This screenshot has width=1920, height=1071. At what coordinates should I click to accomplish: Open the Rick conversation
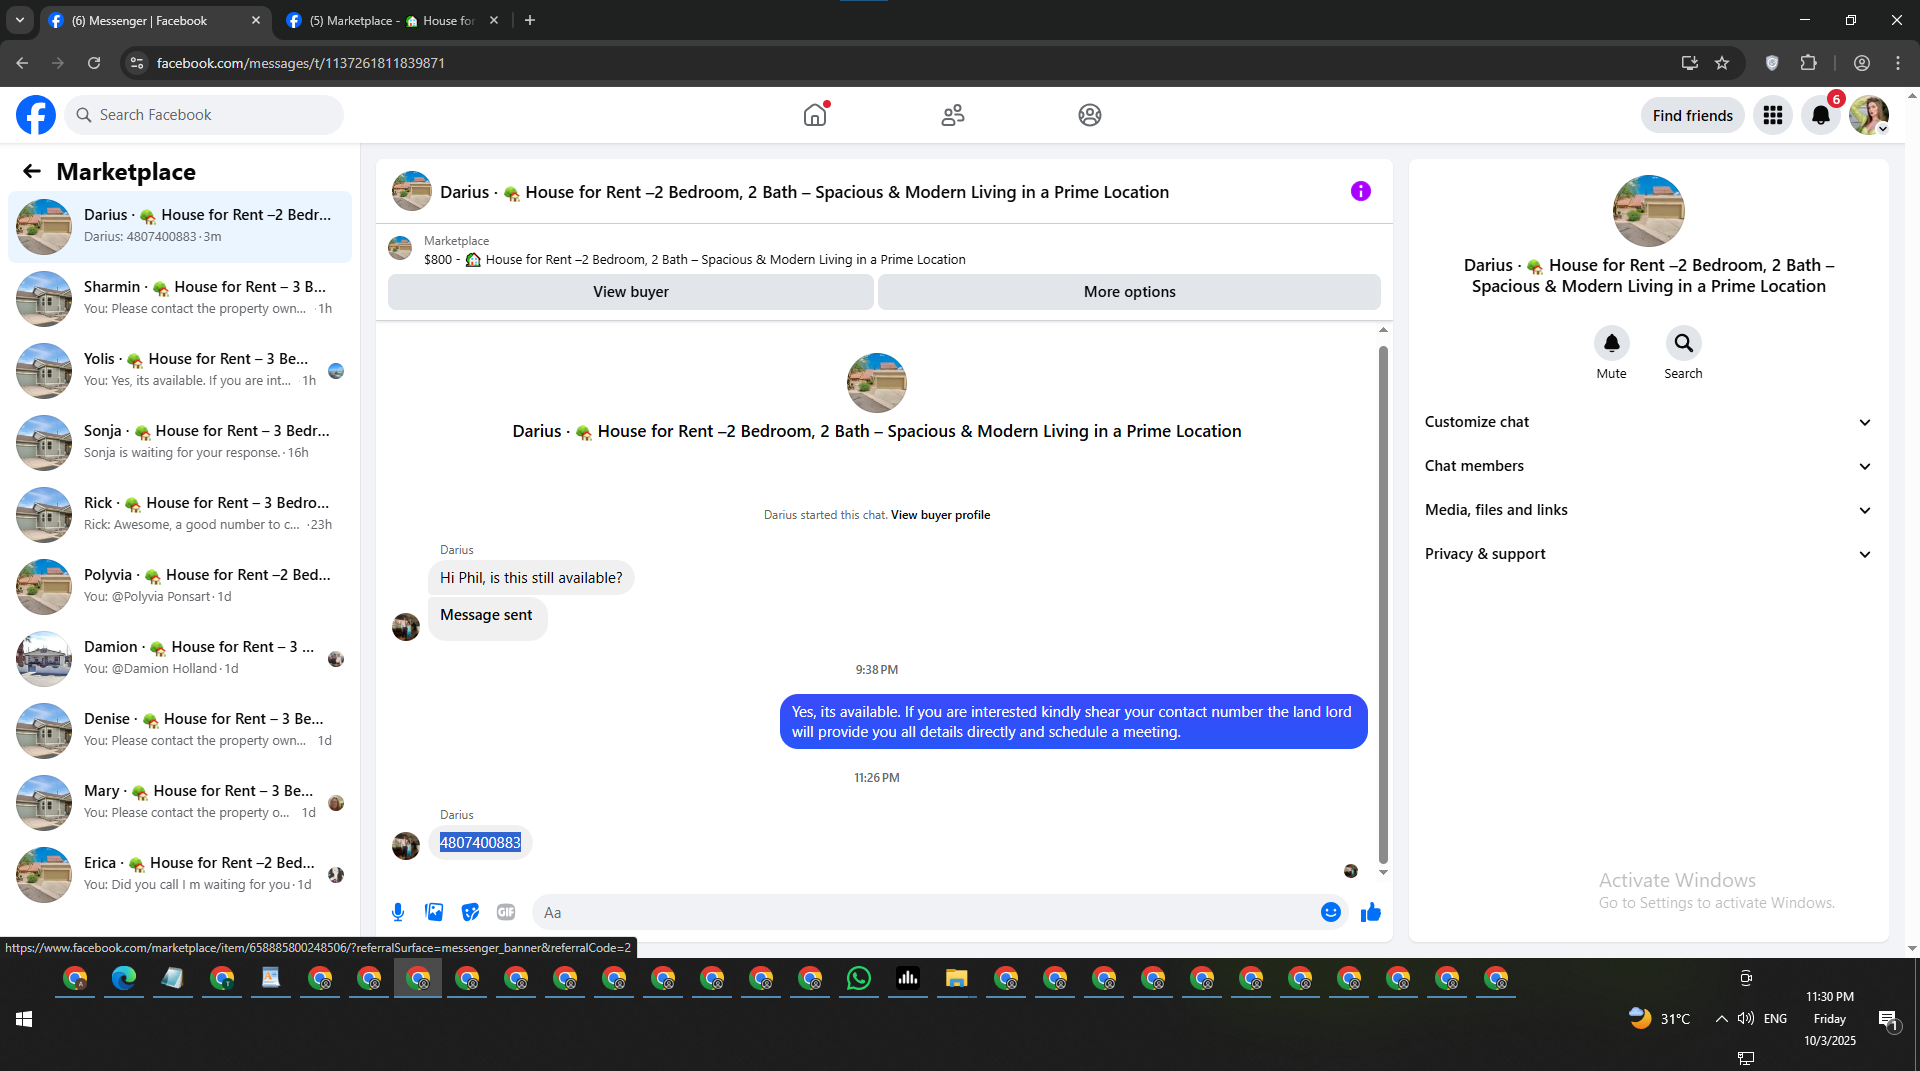(x=180, y=515)
